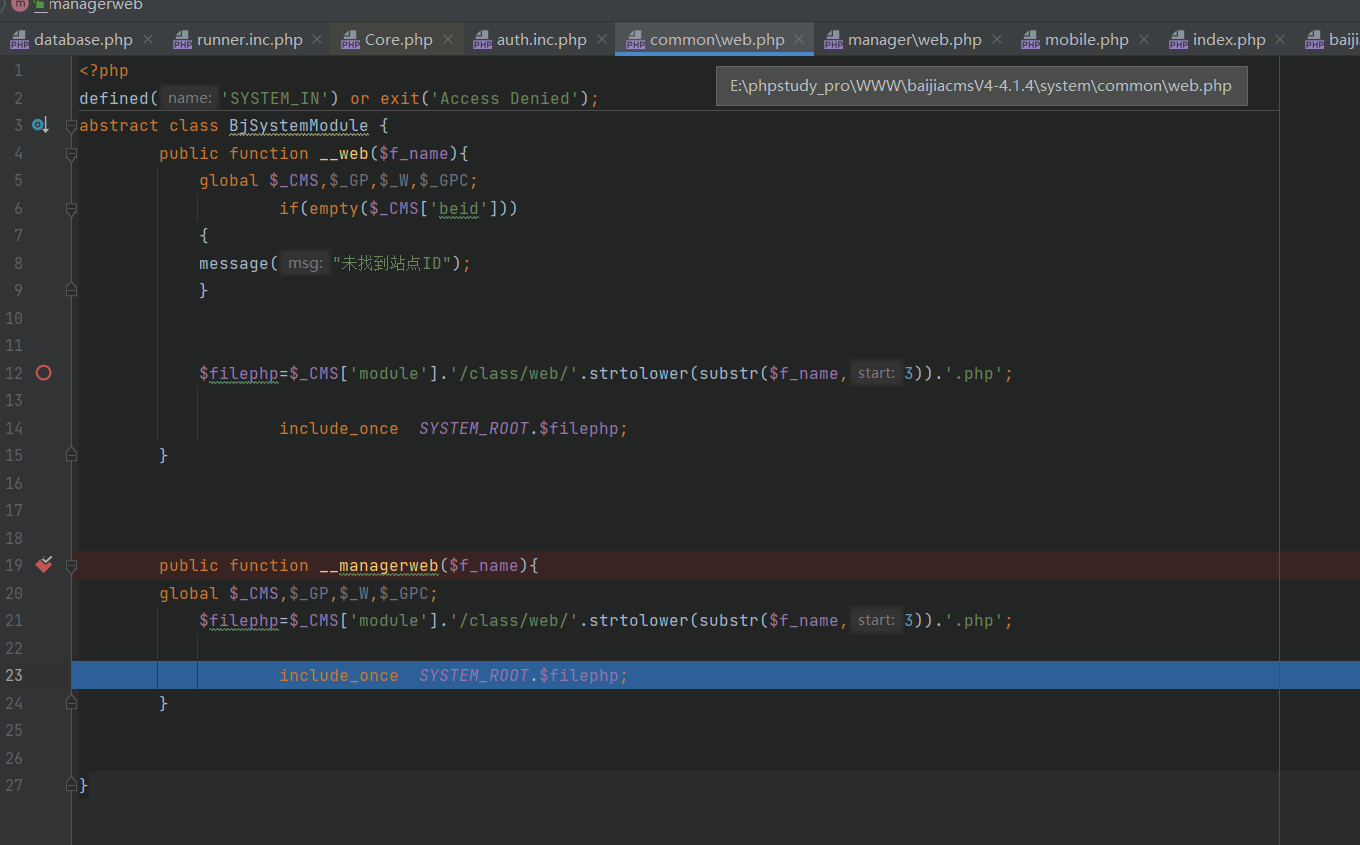Select the mobile.php tab
Viewport: 1360px width, 845px height.
(x=1087, y=40)
